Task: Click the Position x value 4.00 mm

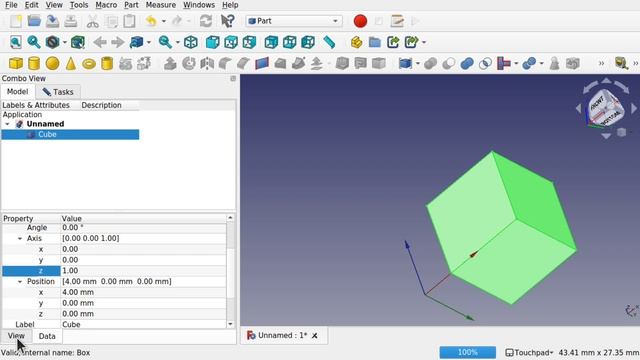Action: point(143,292)
